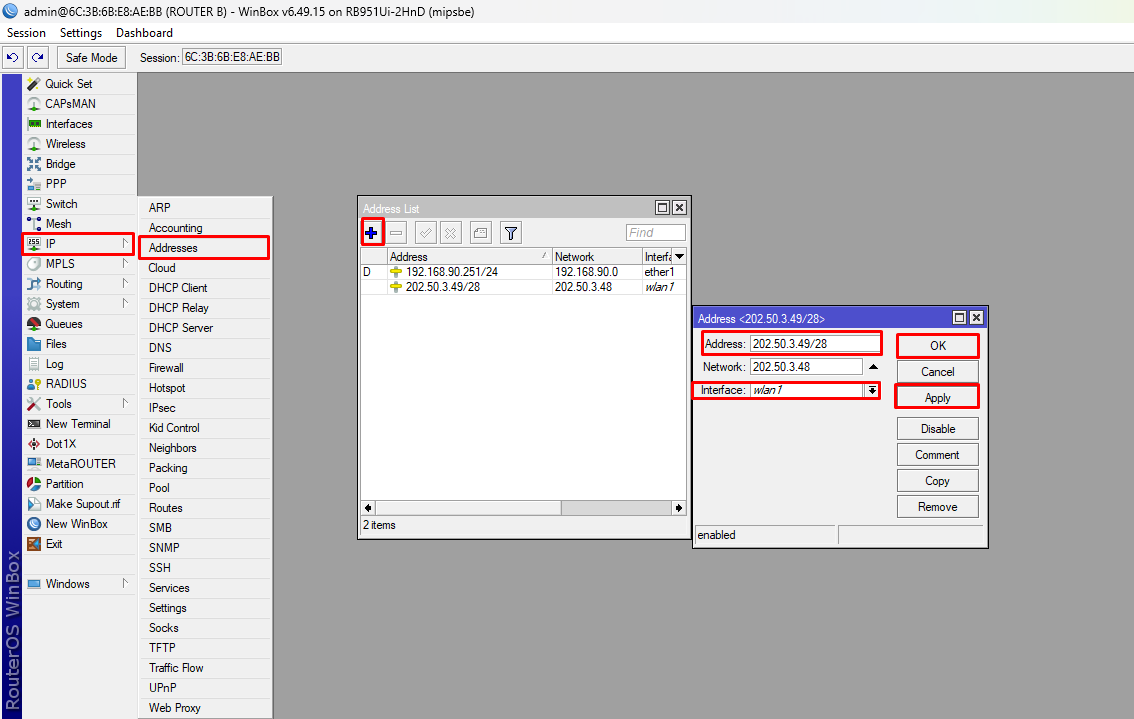Open Files in the sidebar
The width and height of the screenshot is (1134, 719).
80,344
